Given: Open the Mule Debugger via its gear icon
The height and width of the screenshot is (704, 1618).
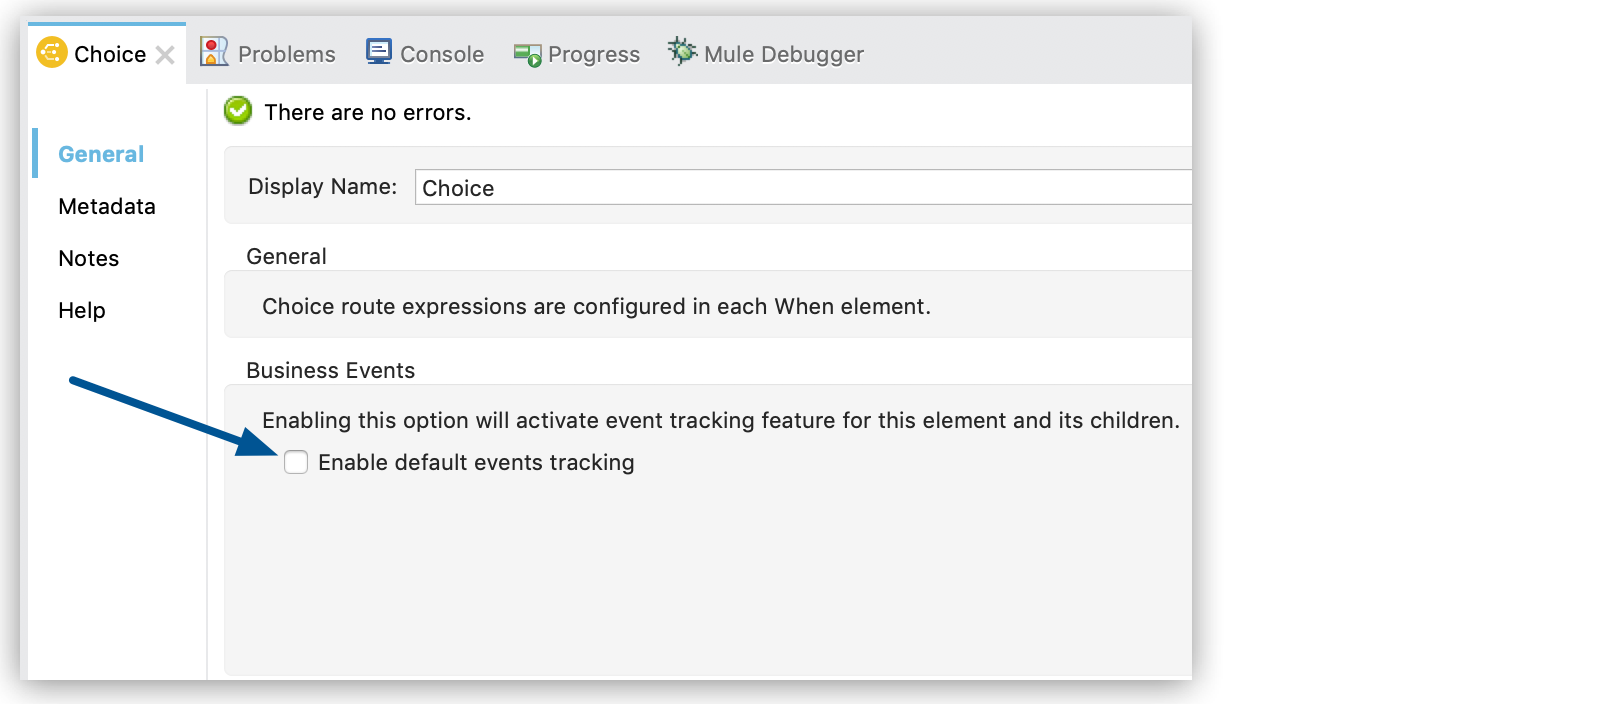Looking at the screenshot, I should (681, 52).
